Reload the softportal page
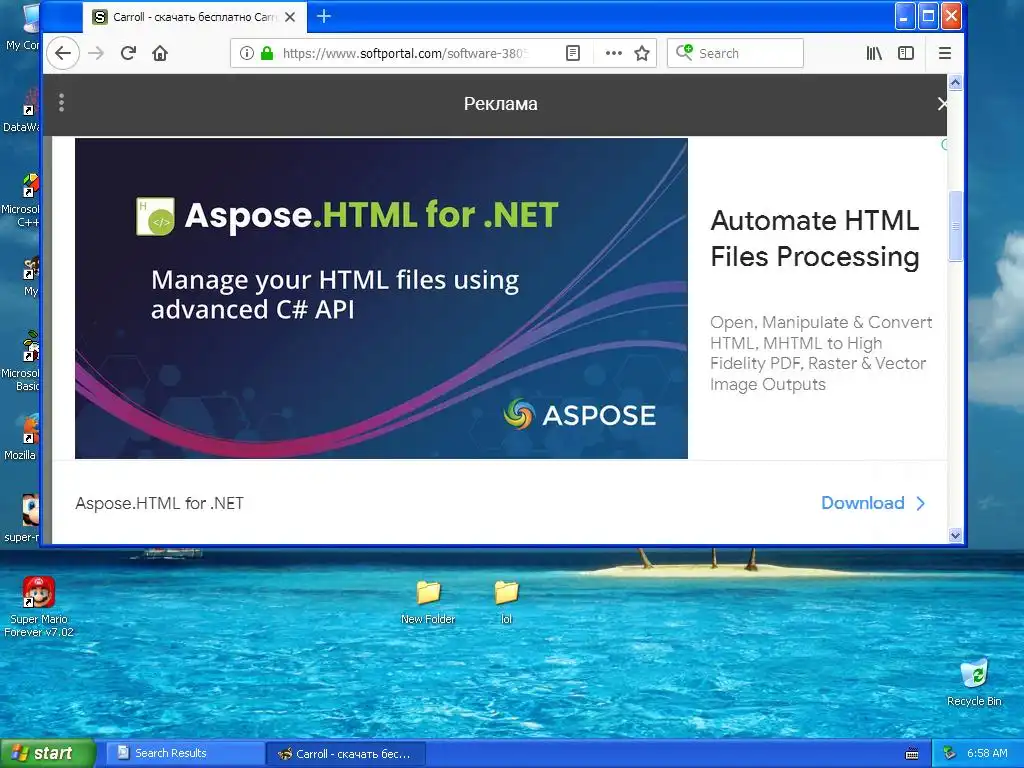The height and width of the screenshot is (768, 1024). pyautogui.click(x=128, y=54)
